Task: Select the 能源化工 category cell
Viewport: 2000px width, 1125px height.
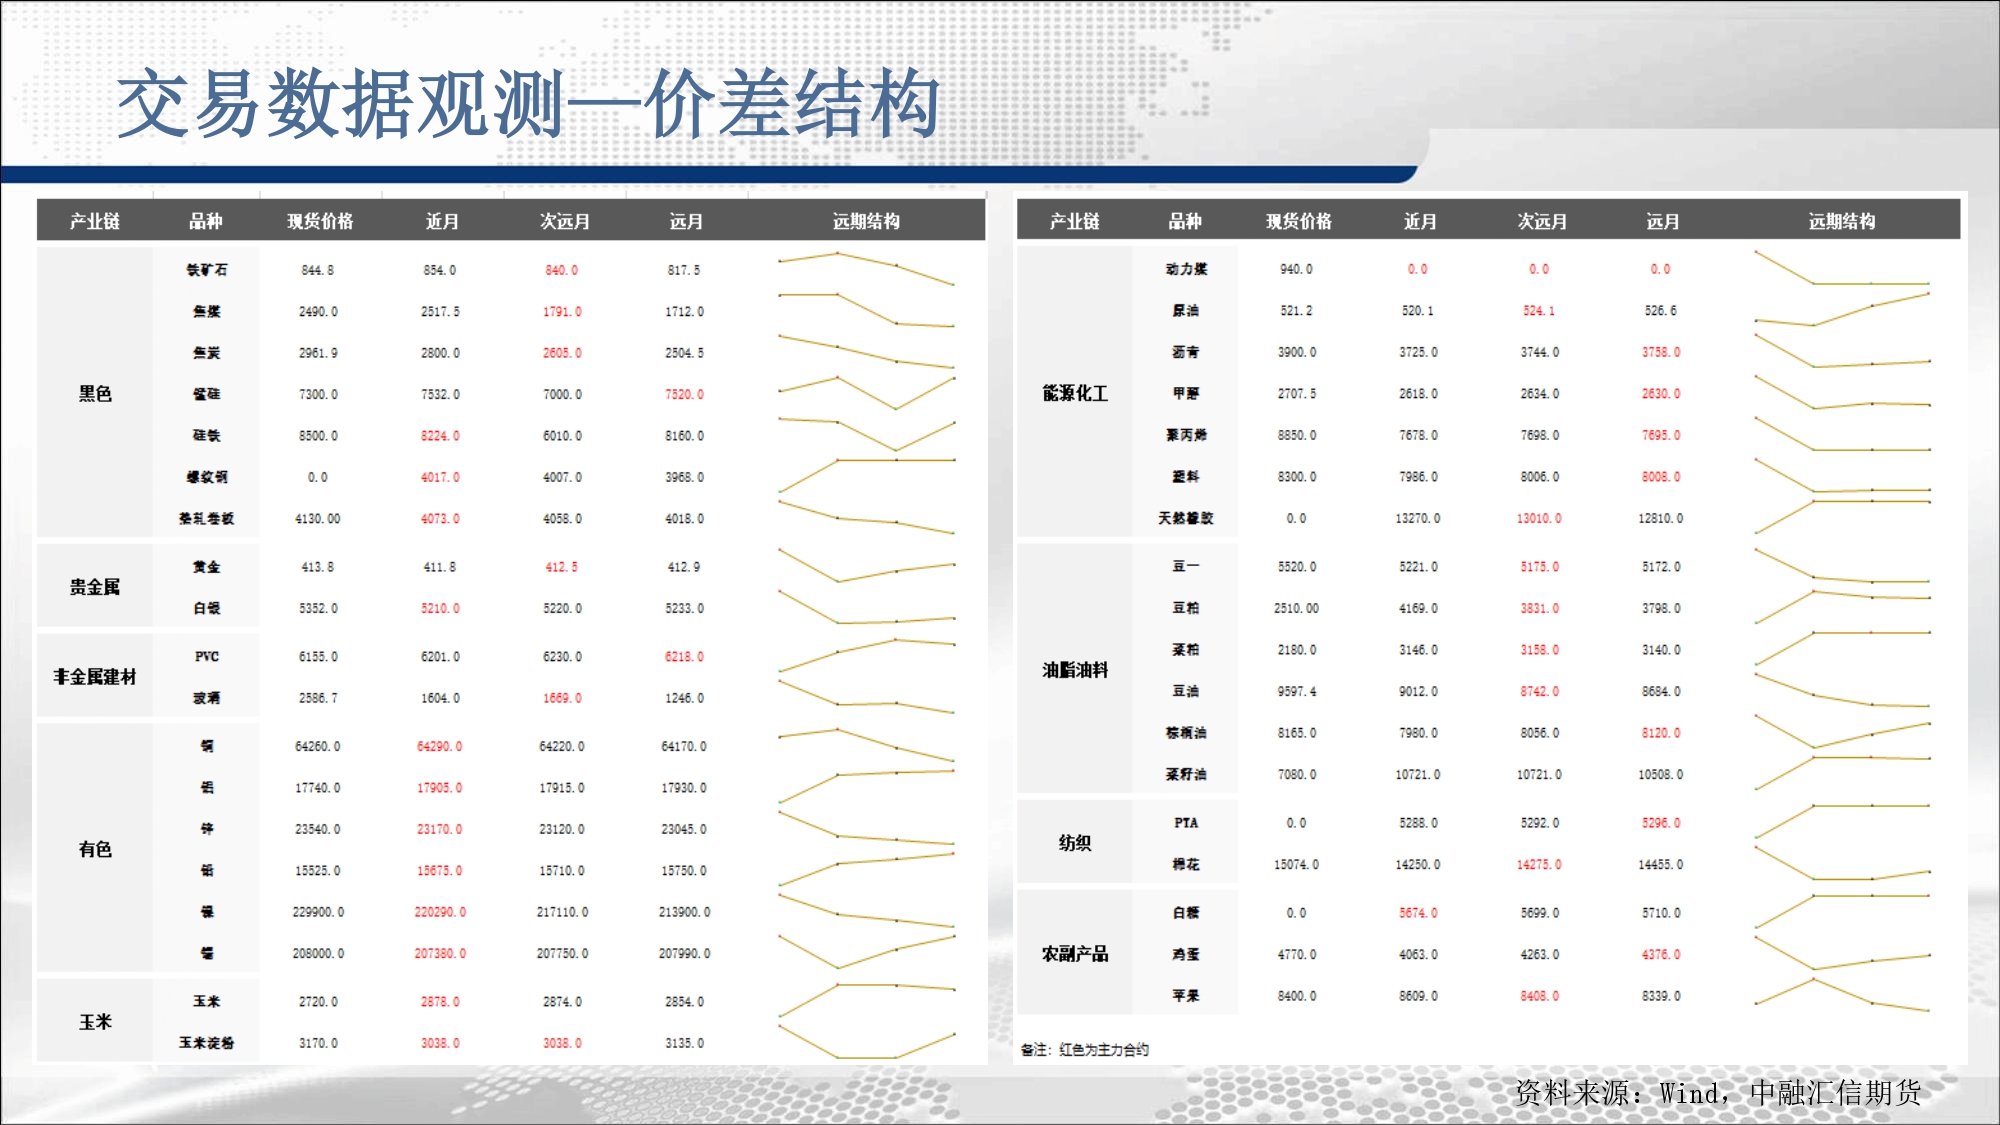Action: point(1074,393)
